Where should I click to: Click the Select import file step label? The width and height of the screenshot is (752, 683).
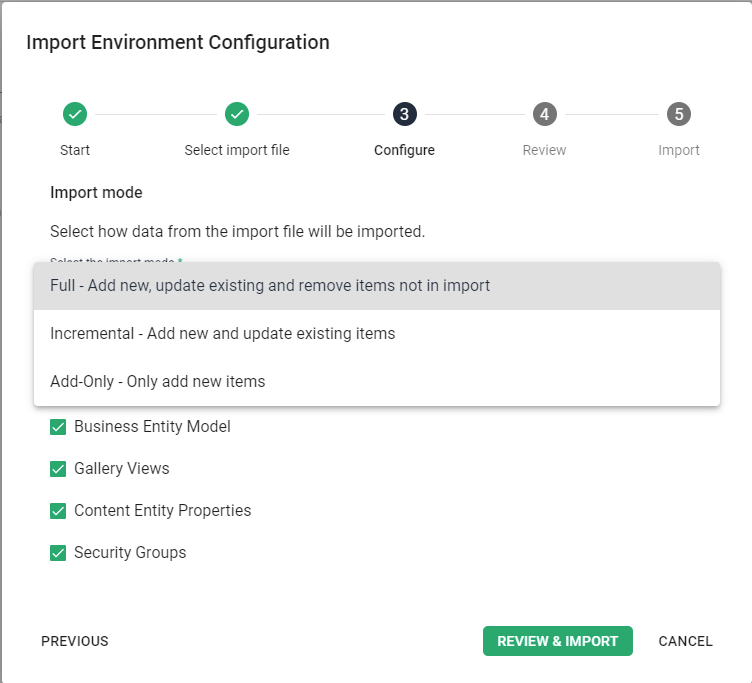[237, 150]
